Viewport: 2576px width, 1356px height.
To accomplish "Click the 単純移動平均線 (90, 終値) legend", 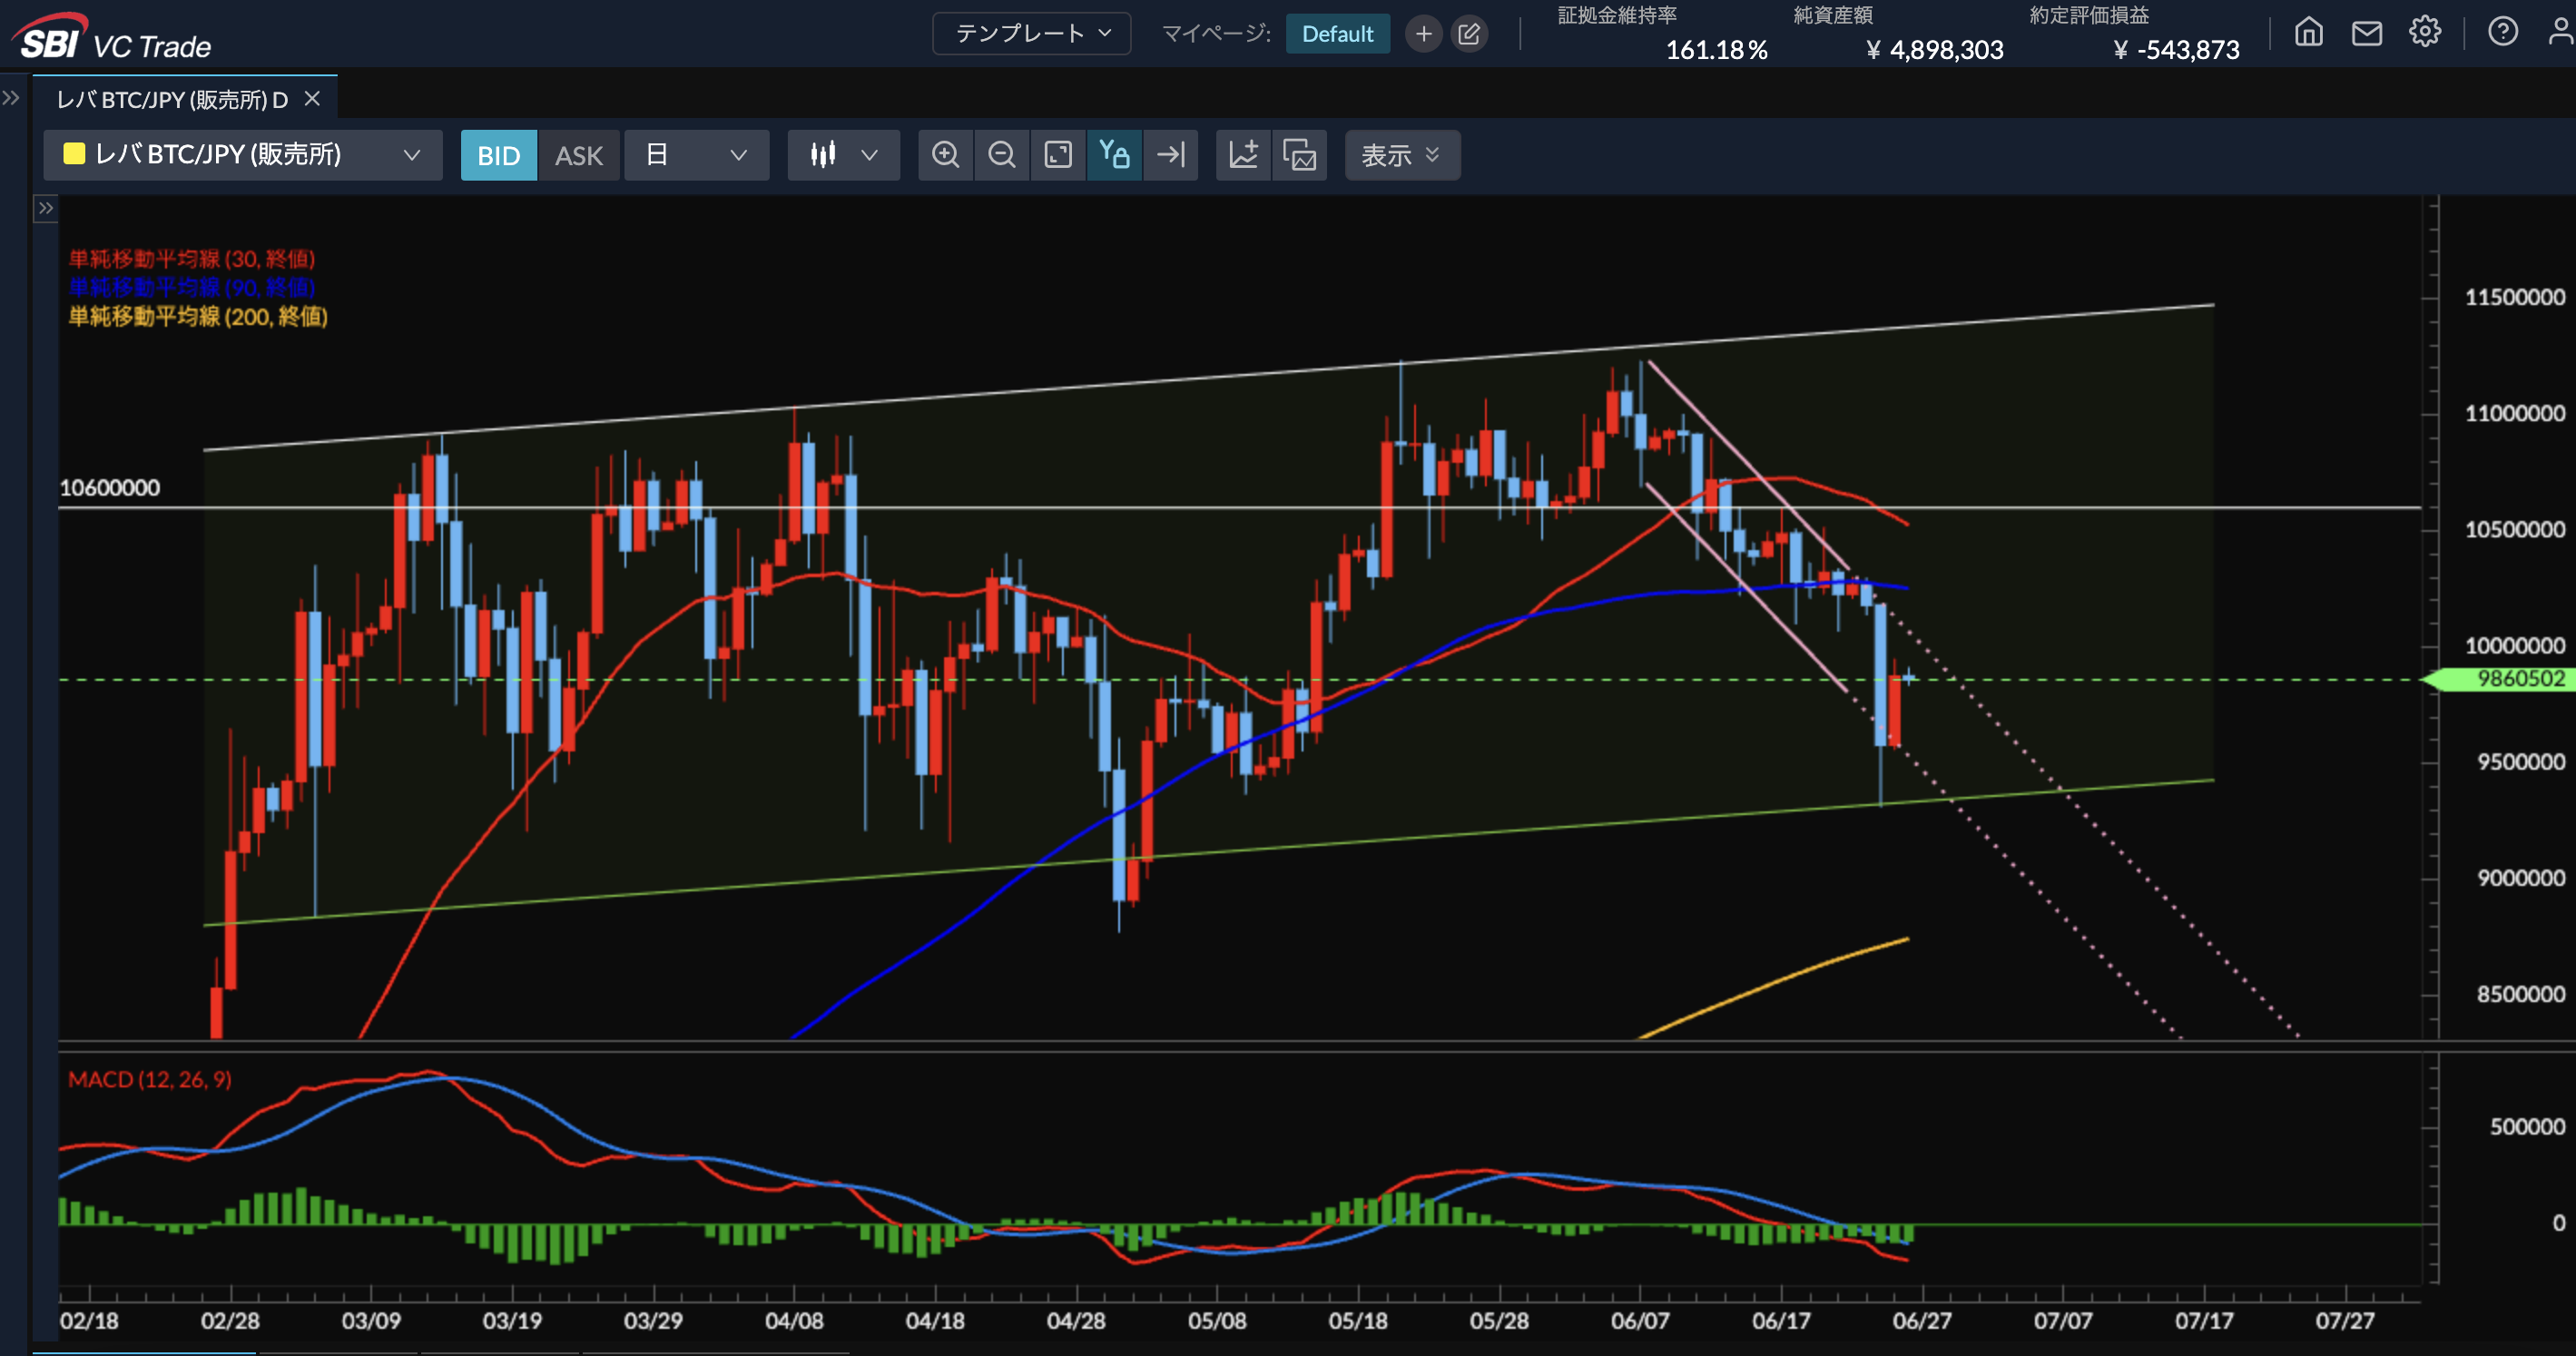I will [x=191, y=288].
